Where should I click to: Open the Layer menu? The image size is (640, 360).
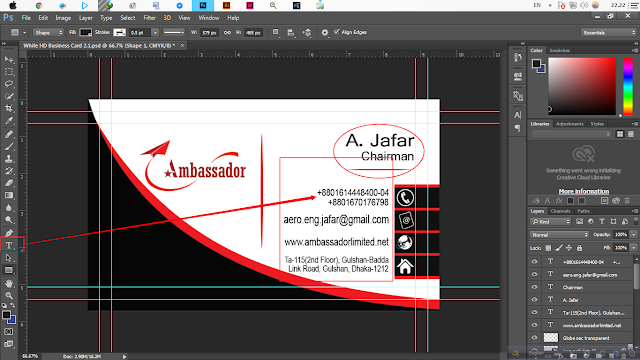click(86, 18)
